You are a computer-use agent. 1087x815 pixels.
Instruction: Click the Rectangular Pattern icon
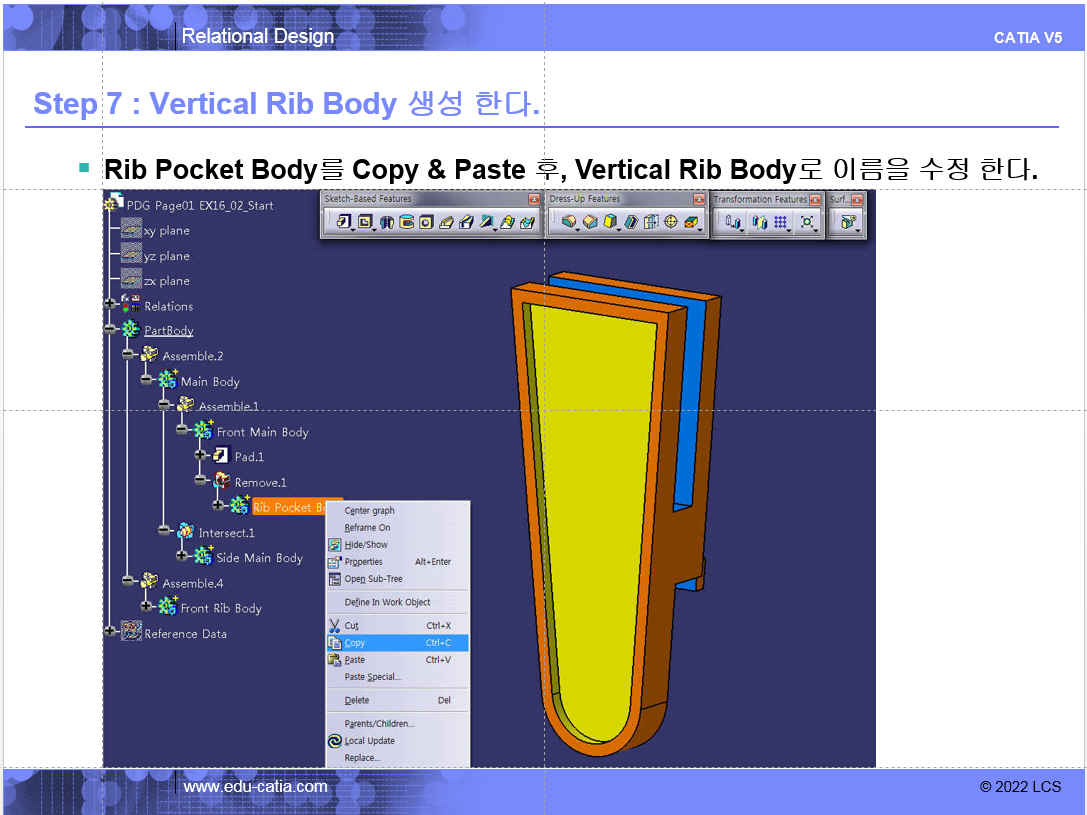[781, 222]
